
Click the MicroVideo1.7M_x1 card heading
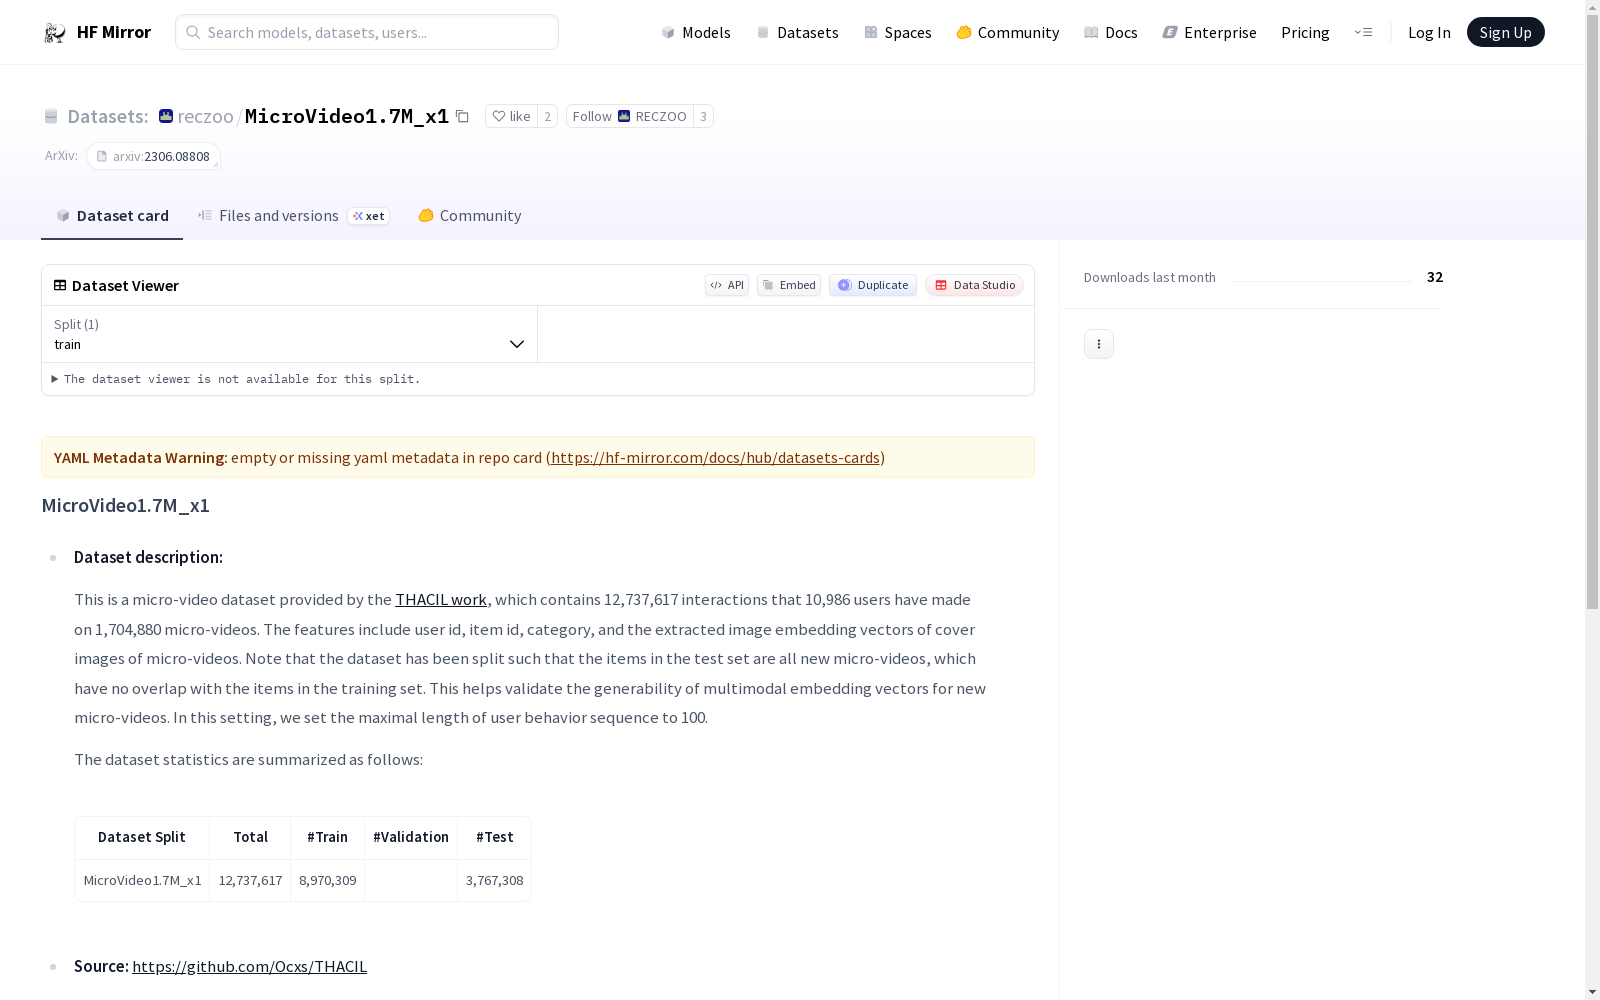pos(125,506)
